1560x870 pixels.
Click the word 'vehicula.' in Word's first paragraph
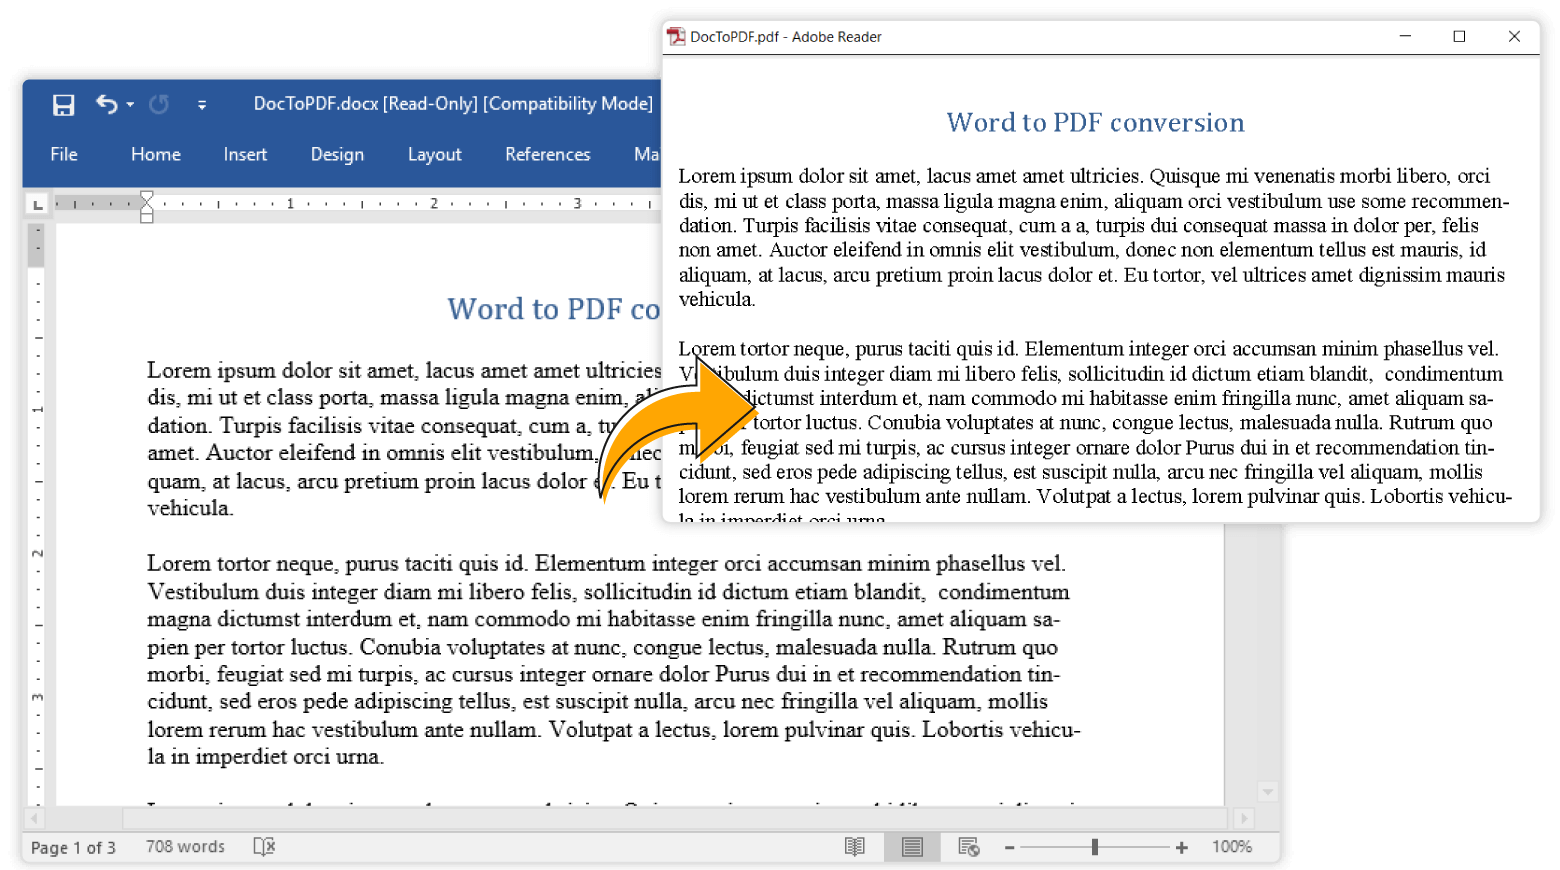[190, 508]
